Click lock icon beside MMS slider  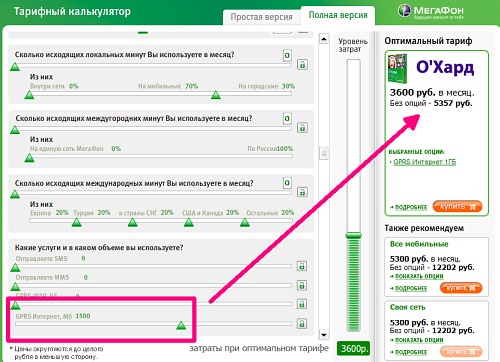[x=302, y=285]
